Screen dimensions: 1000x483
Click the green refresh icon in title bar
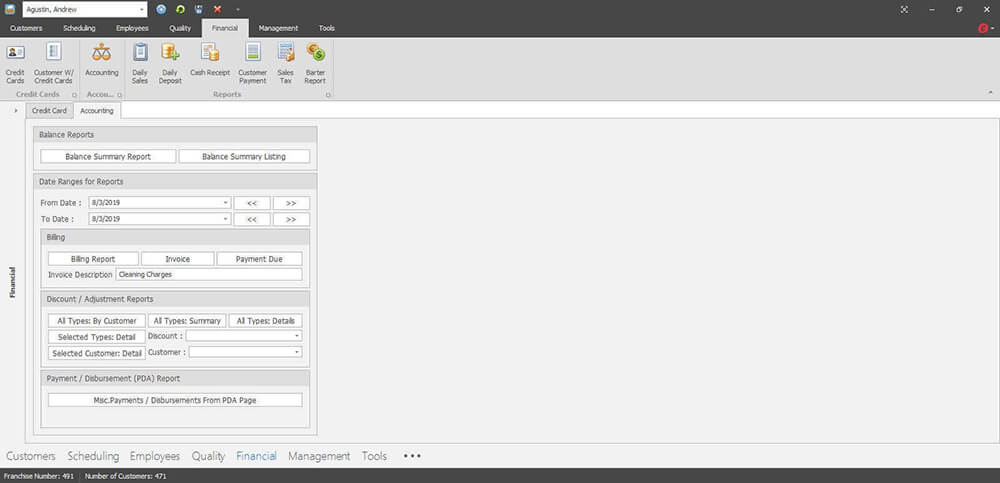(180, 9)
